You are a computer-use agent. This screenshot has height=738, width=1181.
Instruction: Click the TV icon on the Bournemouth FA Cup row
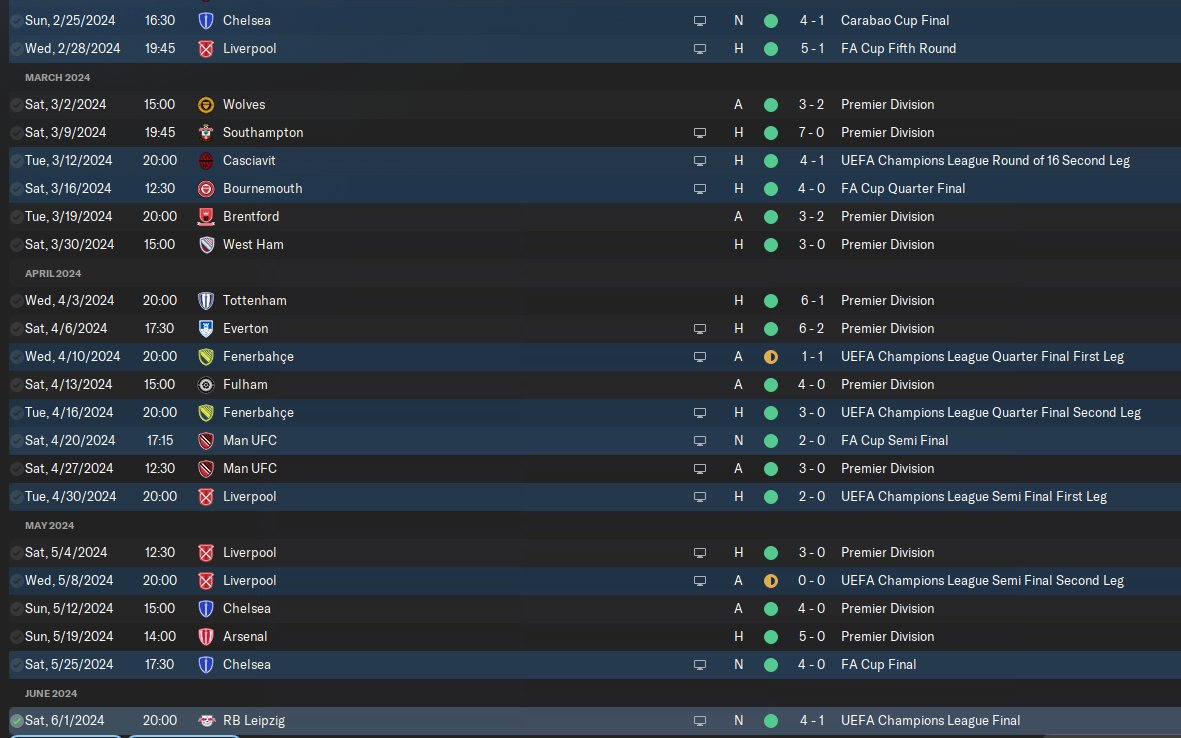coord(700,189)
